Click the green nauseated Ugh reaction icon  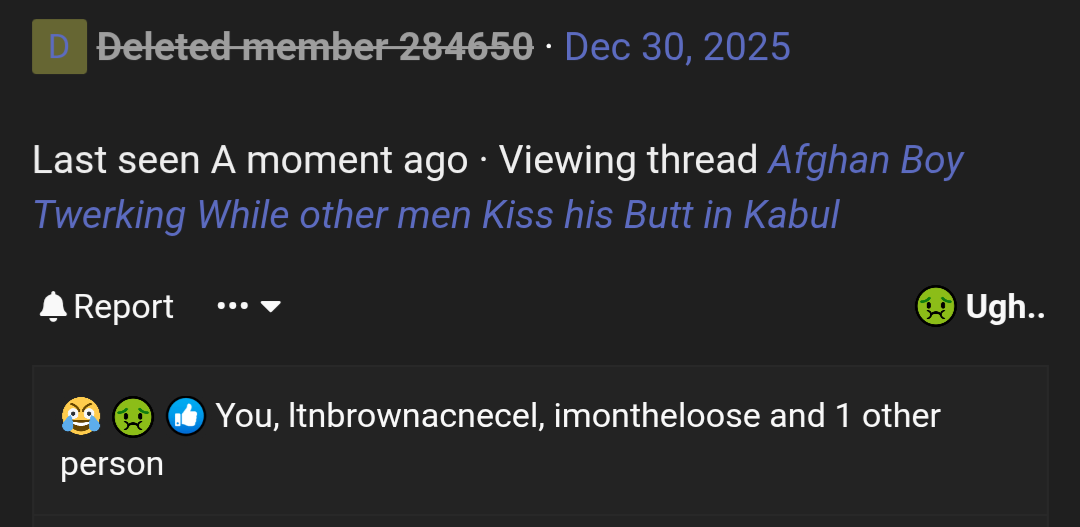tap(936, 307)
